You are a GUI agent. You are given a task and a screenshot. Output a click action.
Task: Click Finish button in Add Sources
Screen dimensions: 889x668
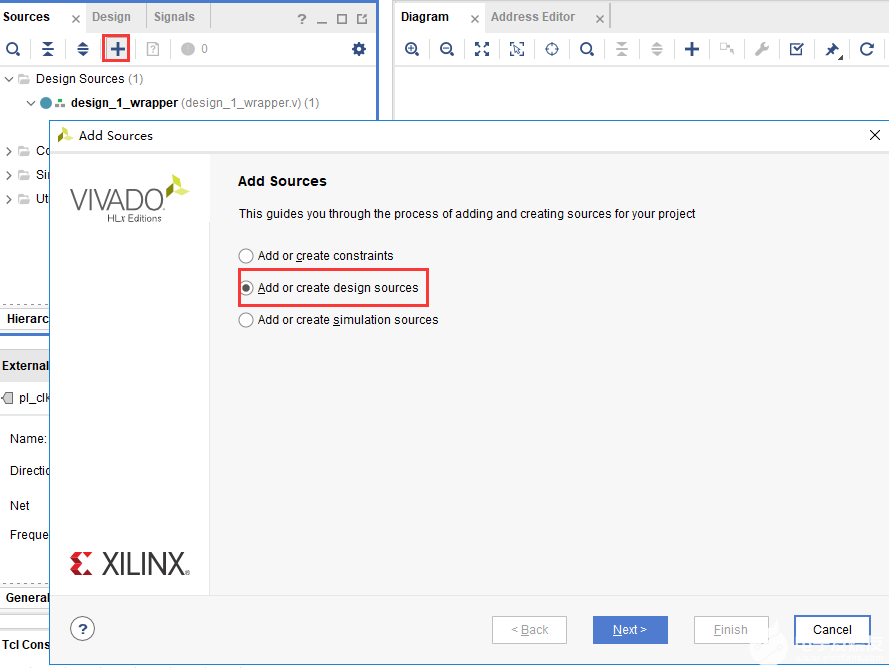[731, 629]
